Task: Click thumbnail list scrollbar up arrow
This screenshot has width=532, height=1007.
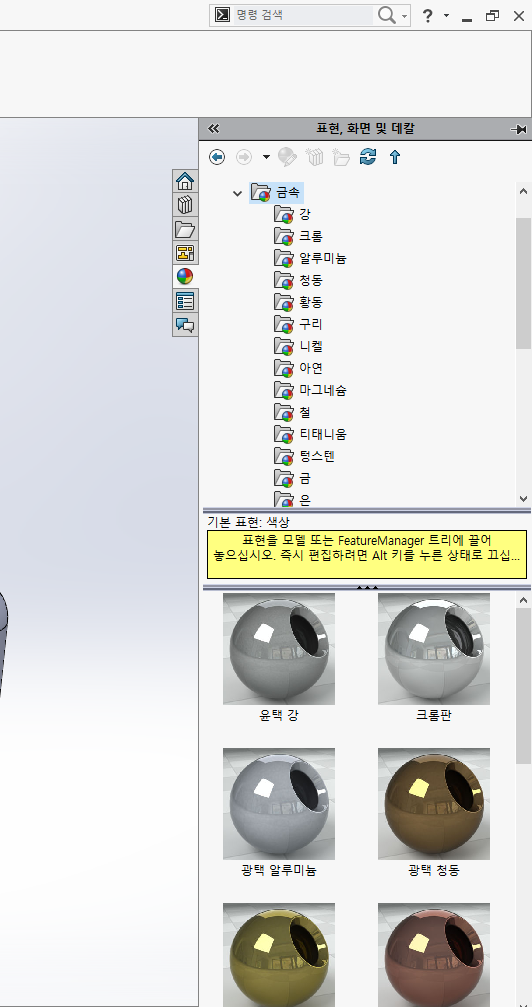Action: click(523, 600)
